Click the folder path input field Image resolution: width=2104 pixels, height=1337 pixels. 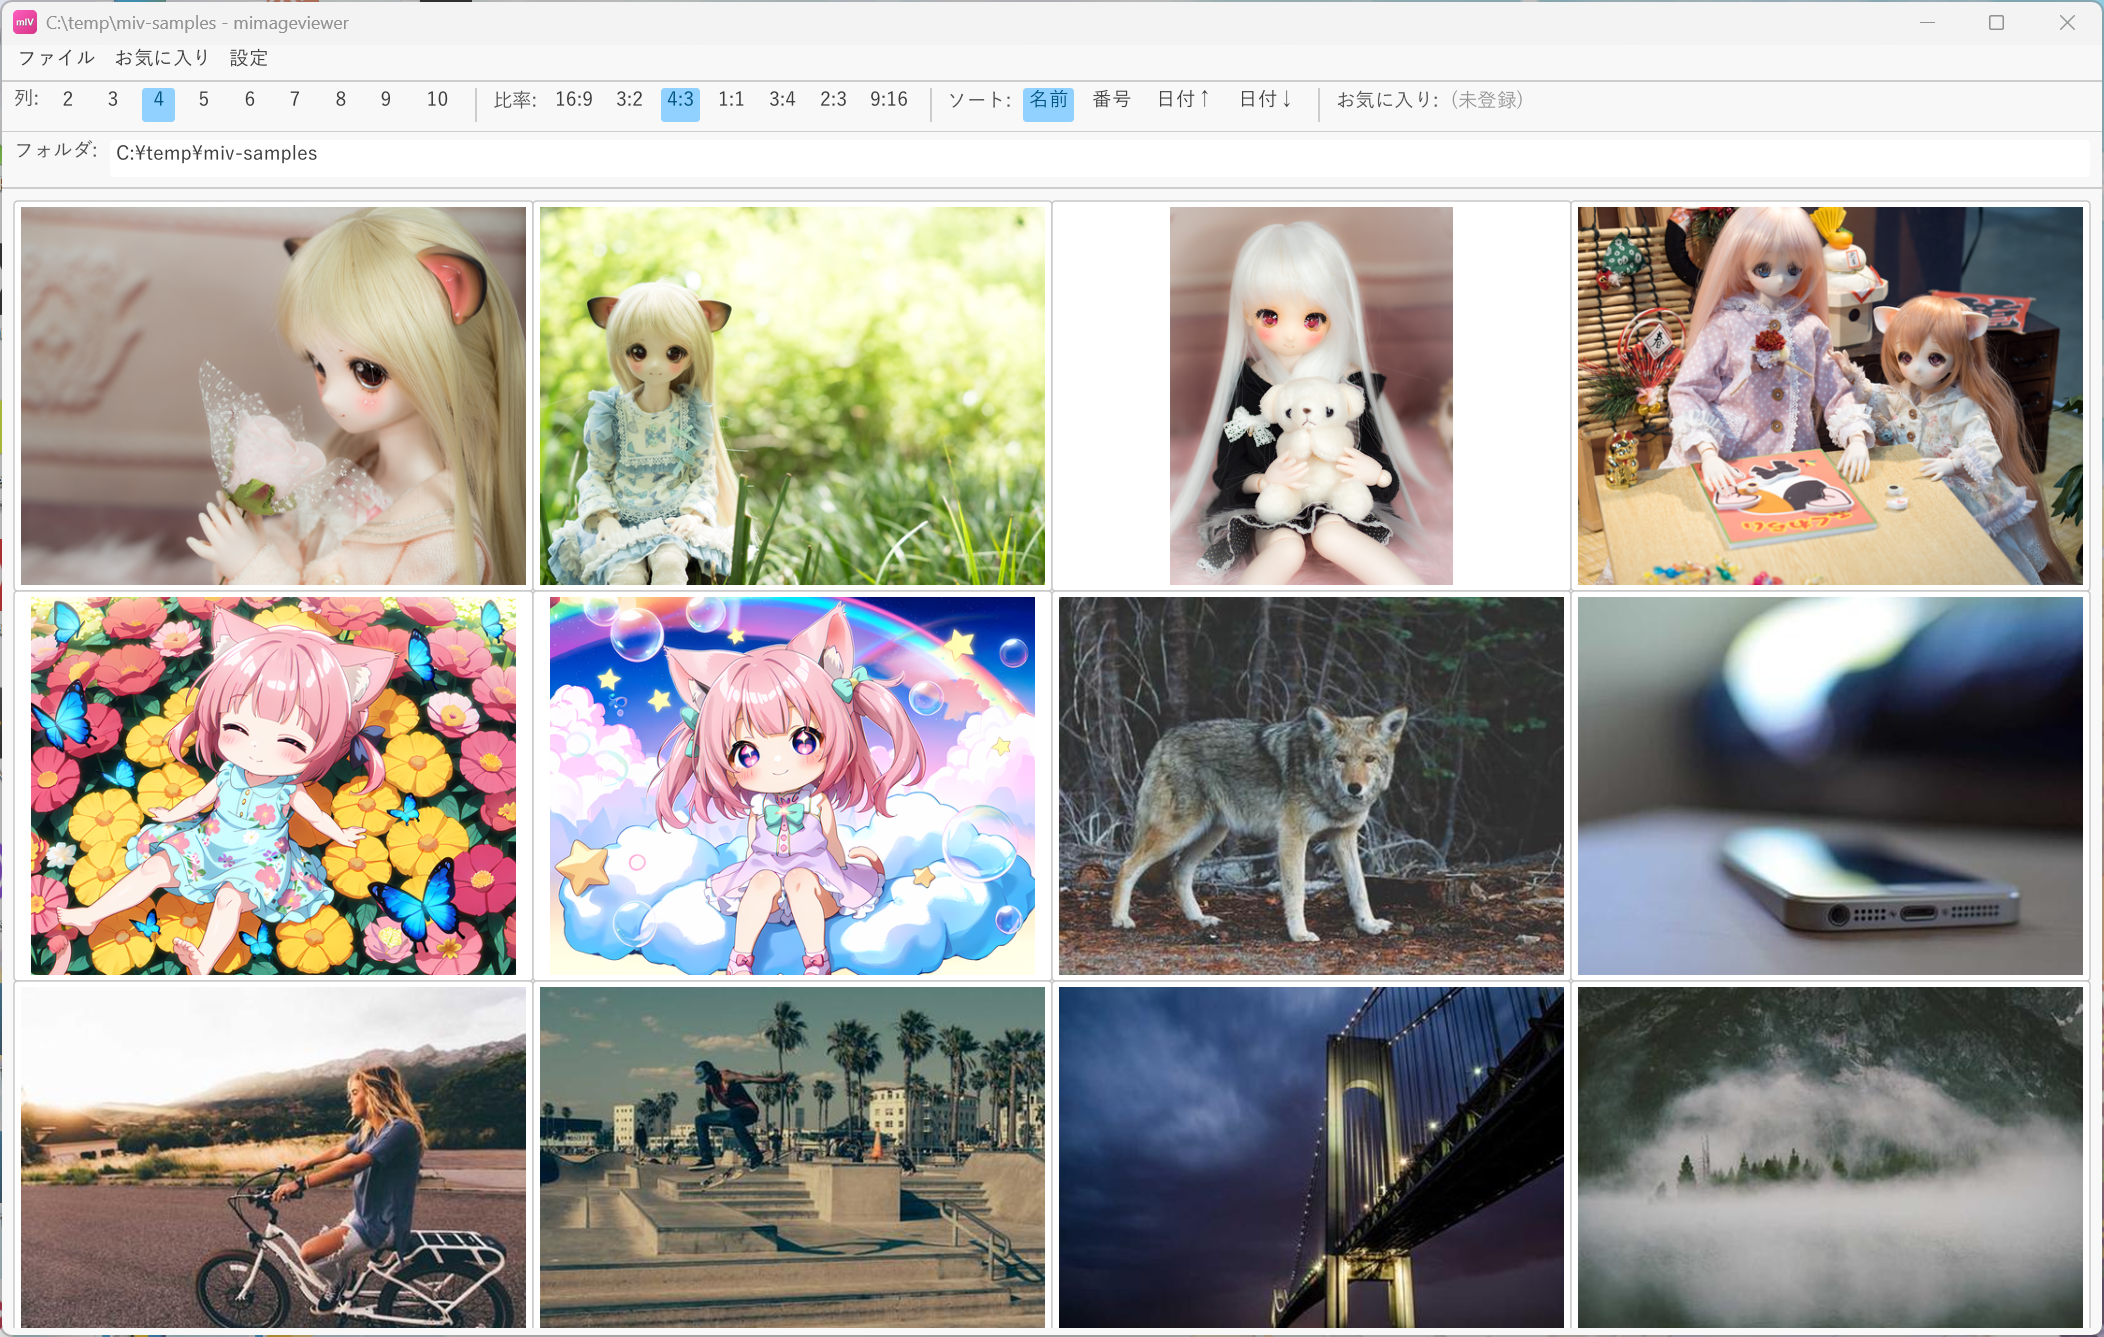point(1098,154)
